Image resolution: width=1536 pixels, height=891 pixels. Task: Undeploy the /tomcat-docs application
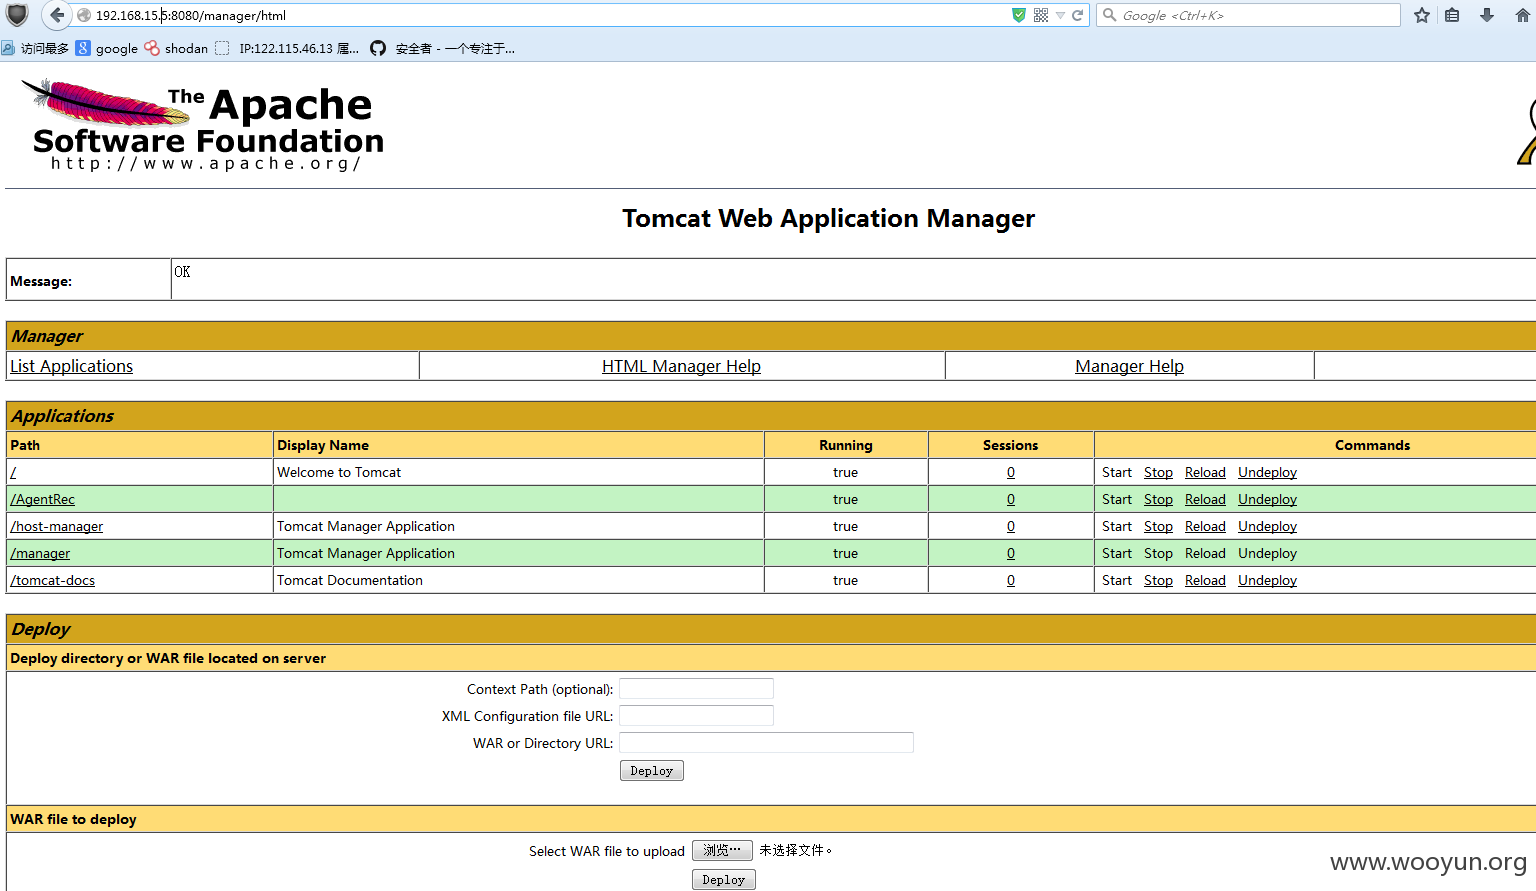click(x=1267, y=580)
